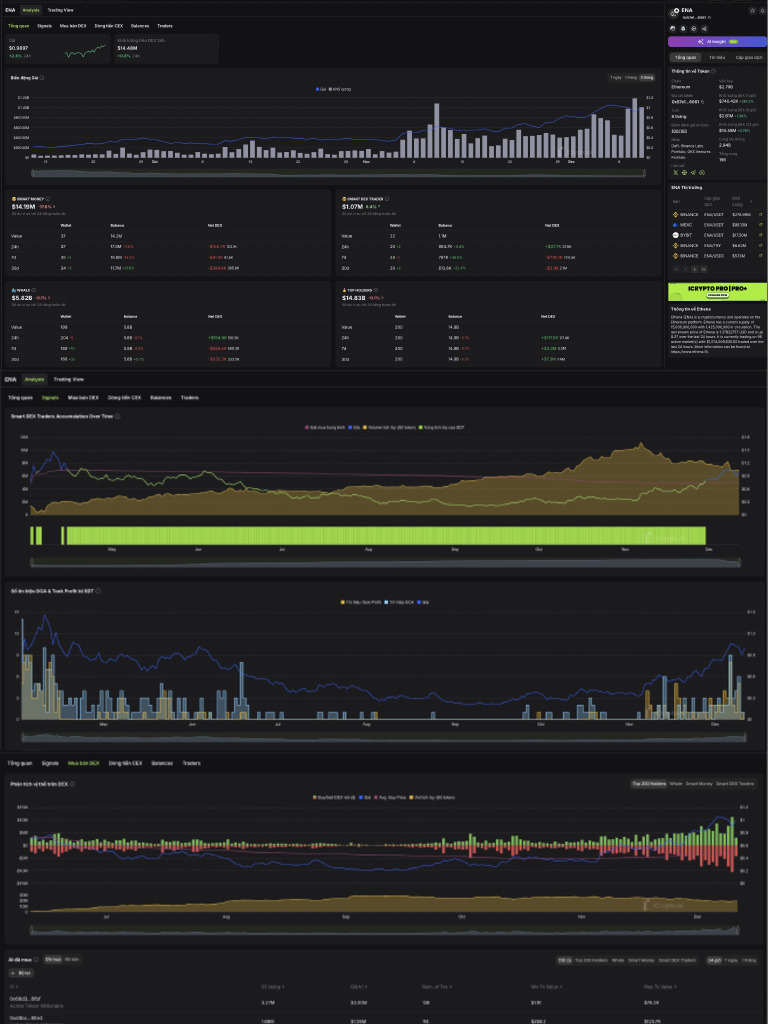The width and height of the screenshot is (768, 1024).
Task: Click info icon next to SMART MONEY title
Action: point(47,198)
